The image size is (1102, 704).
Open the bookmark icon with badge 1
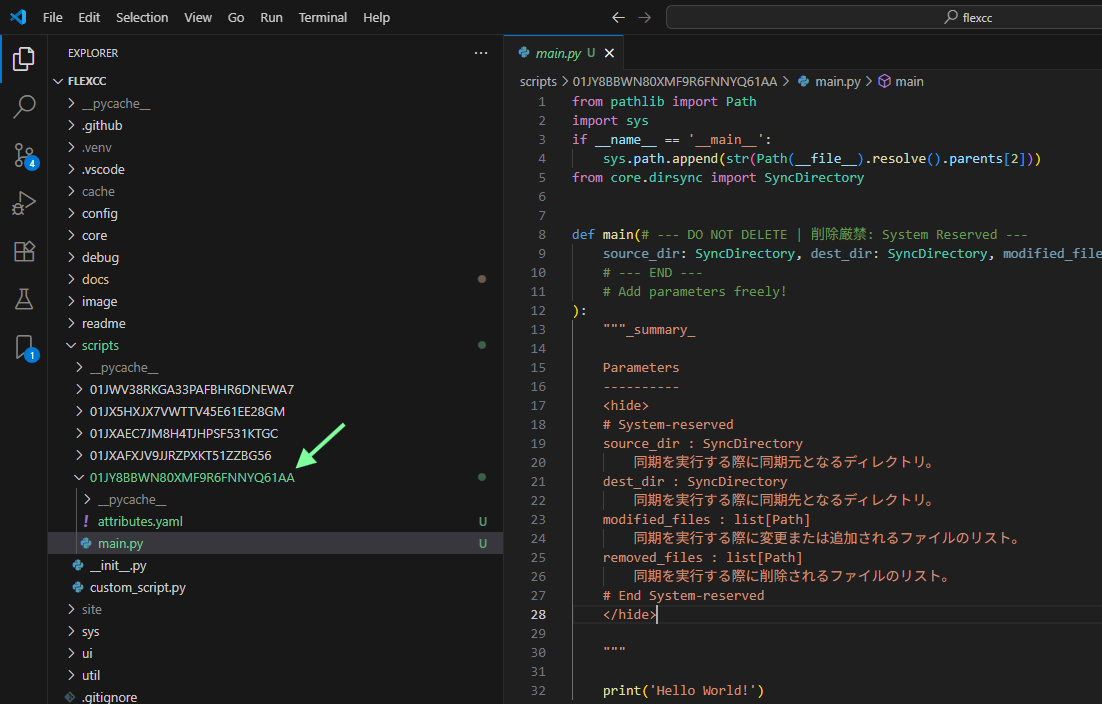click(25, 347)
